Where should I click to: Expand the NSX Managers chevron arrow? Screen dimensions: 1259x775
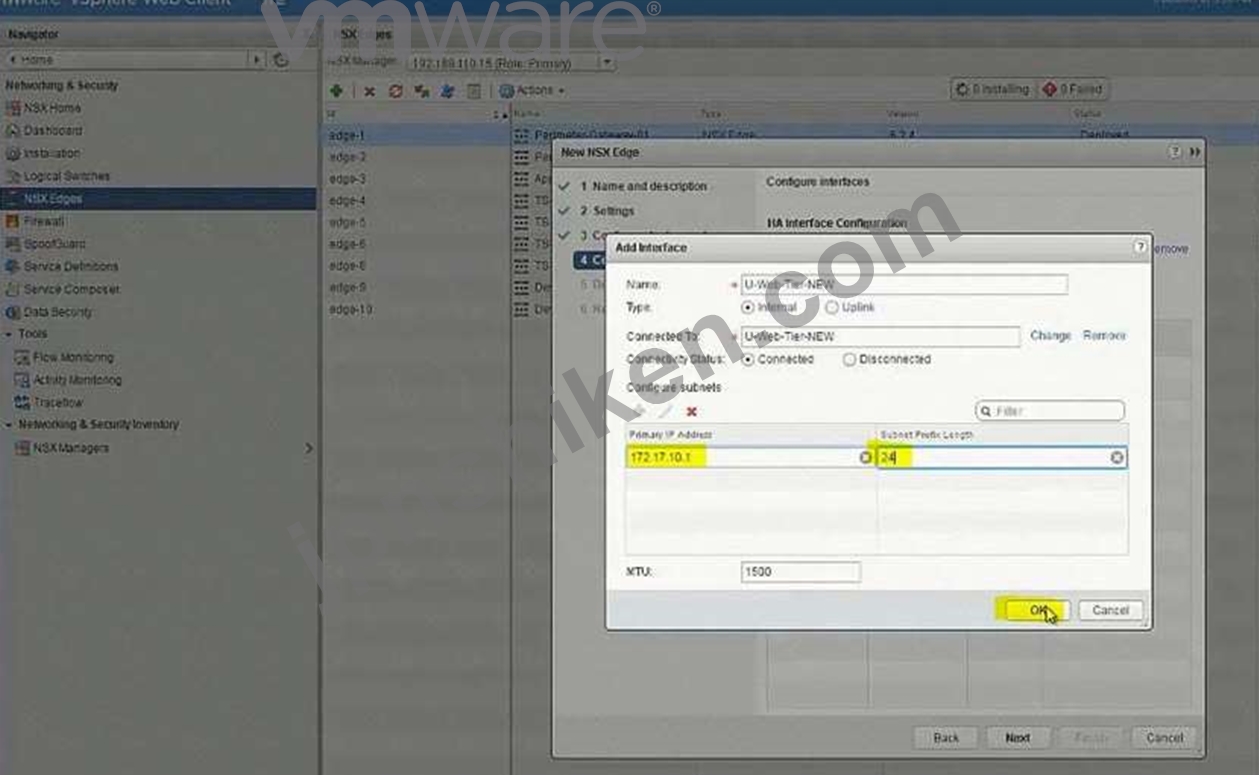coord(308,448)
